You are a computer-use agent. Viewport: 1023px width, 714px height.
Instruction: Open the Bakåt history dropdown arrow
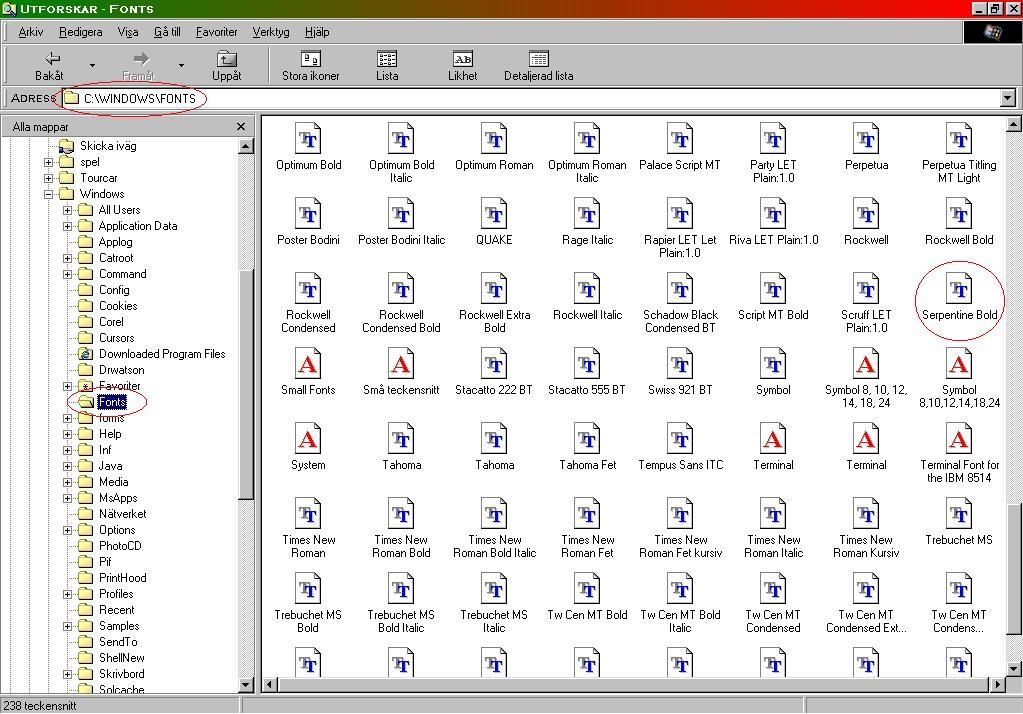tap(92, 66)
